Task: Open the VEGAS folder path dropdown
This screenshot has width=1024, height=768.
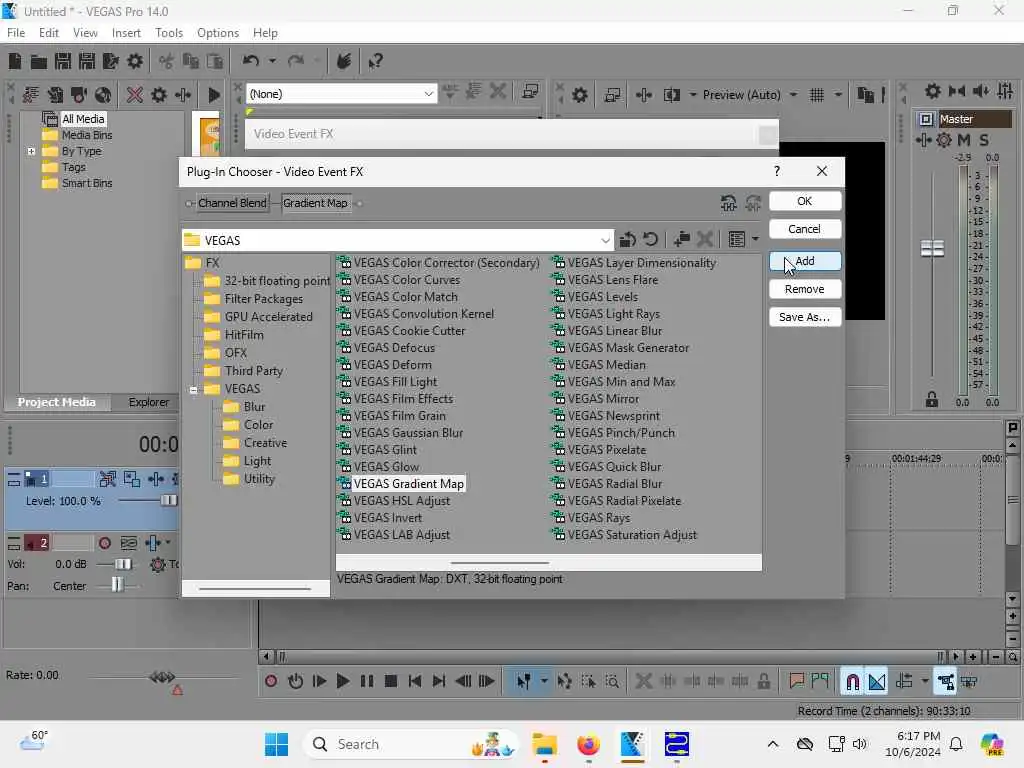Action: (x=605, y=240)
